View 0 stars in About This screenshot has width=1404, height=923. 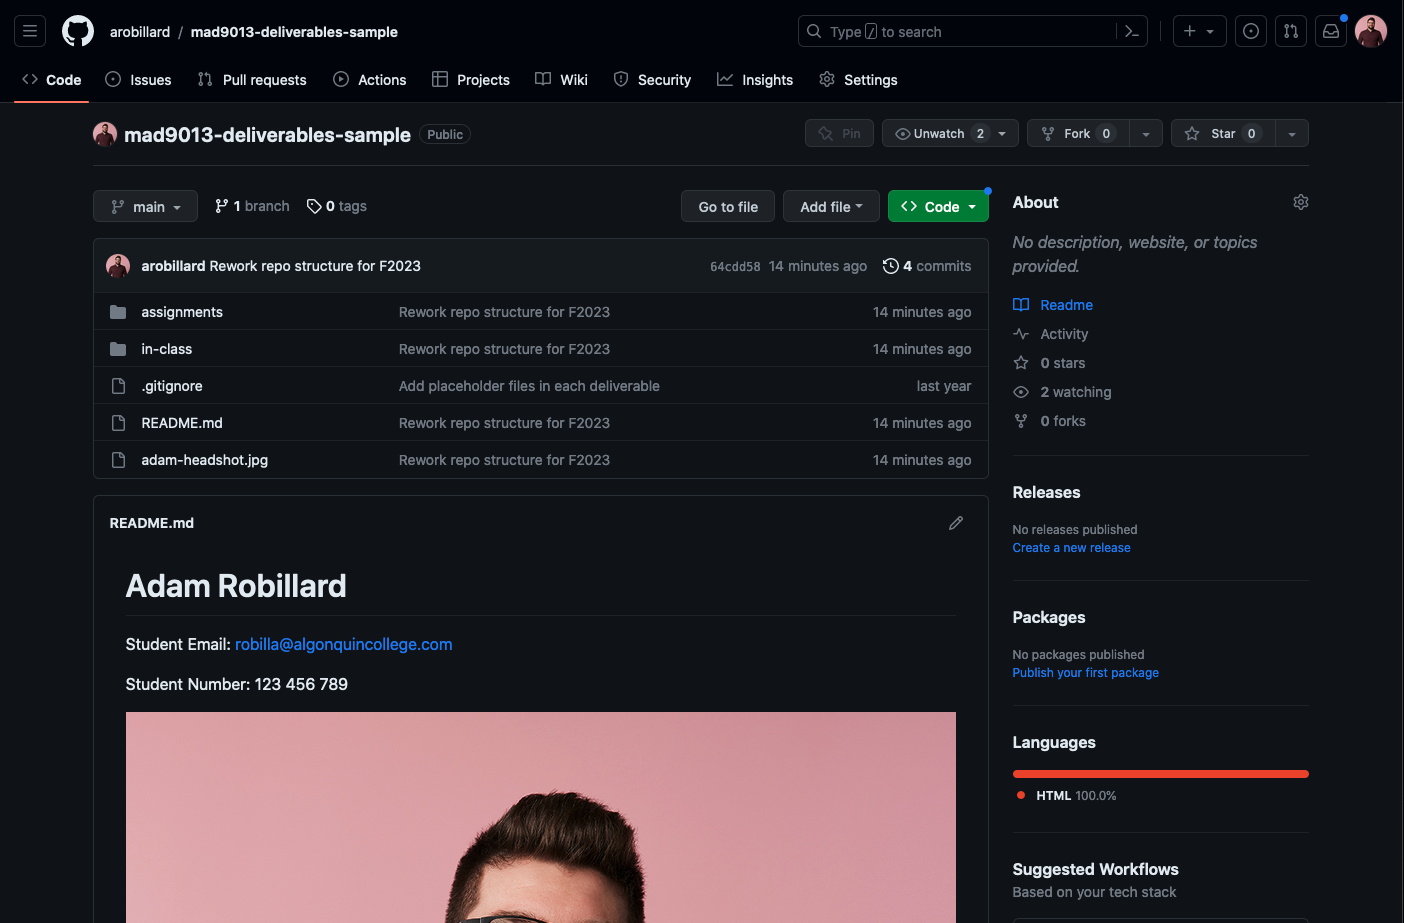tap(1062, 363)
